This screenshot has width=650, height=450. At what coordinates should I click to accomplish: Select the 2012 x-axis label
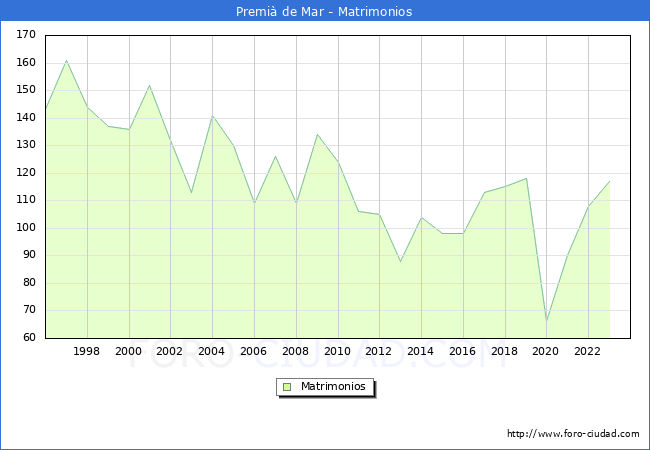click(379, 351)
